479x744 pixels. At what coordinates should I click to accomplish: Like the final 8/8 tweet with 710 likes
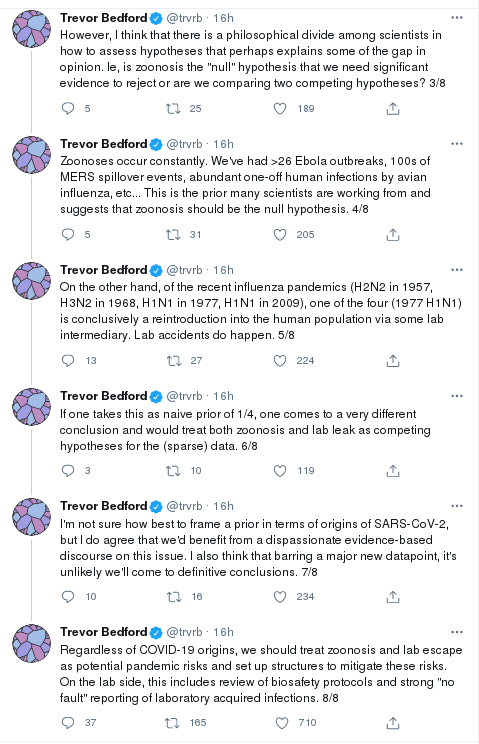pyautogui.click(x=282, y=723)
